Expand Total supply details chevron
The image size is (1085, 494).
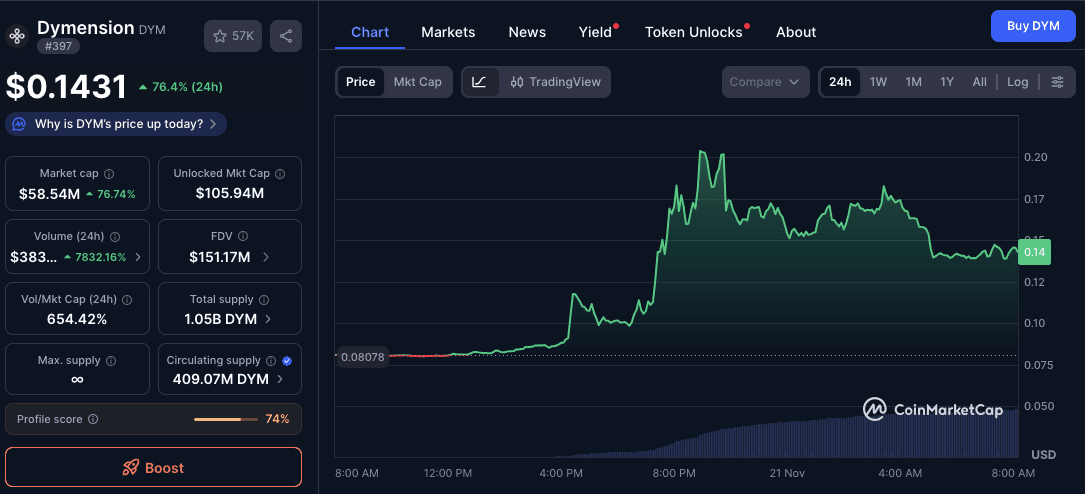coord(268,320)
